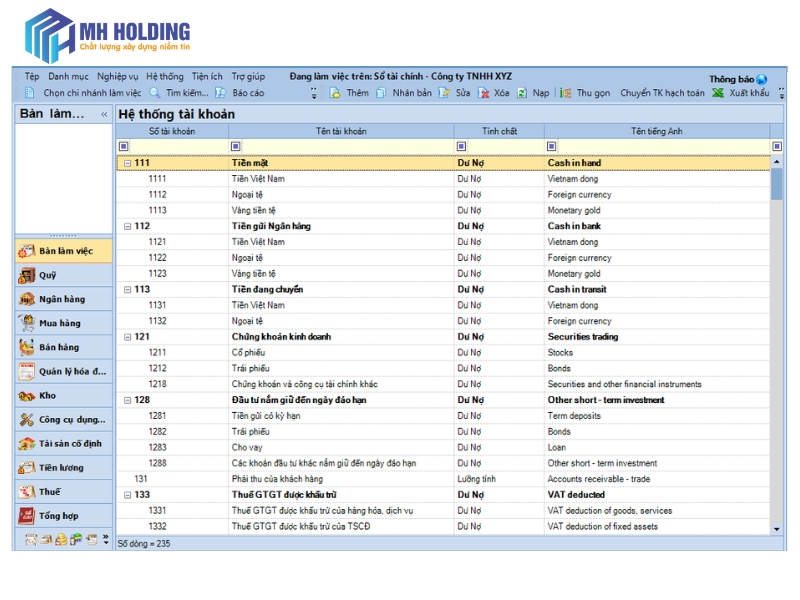Toggle filter box under Số tài khoản column
800x600 pixels.
[123, 146]
